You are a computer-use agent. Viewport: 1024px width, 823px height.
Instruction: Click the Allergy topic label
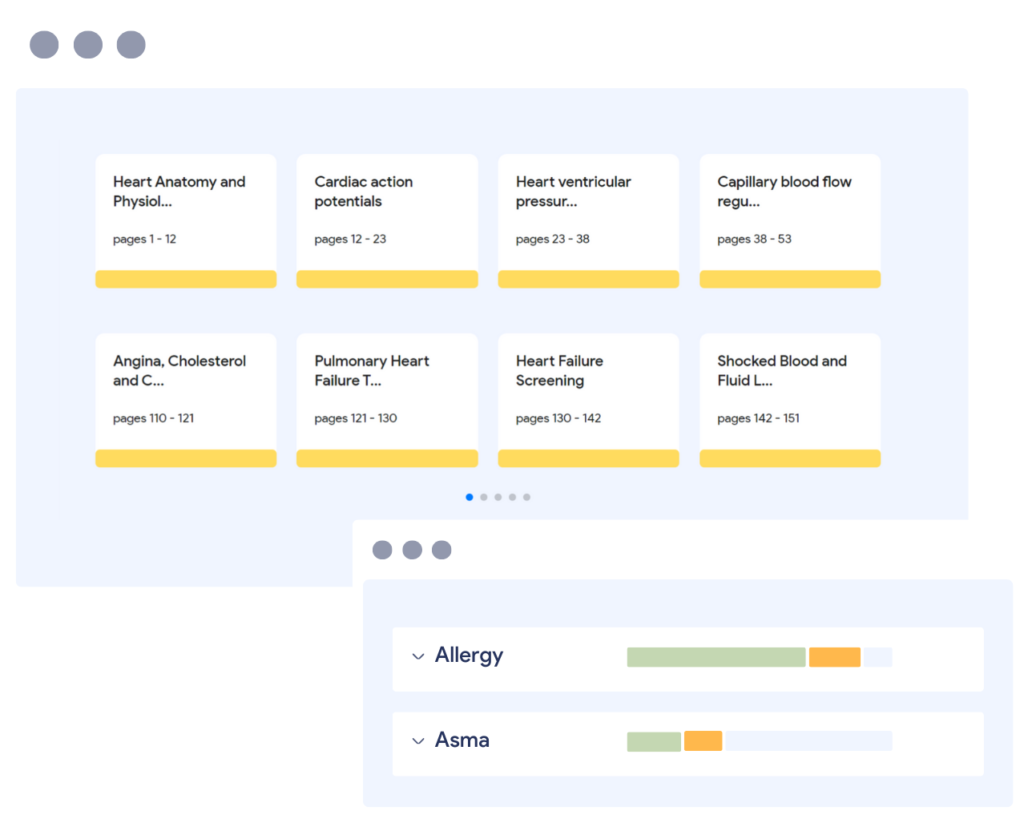469,656
